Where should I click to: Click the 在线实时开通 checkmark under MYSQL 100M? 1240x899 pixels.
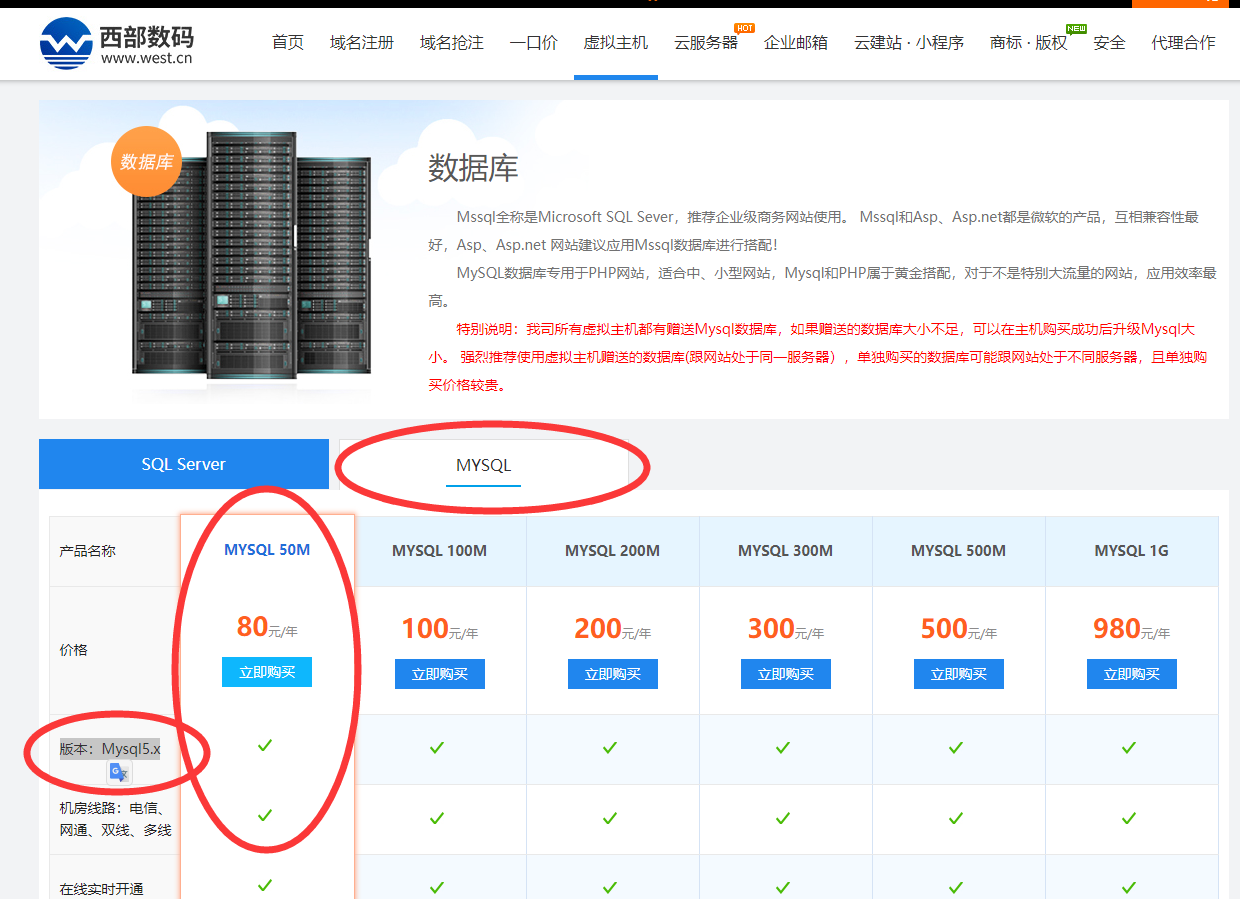[437, 887]
